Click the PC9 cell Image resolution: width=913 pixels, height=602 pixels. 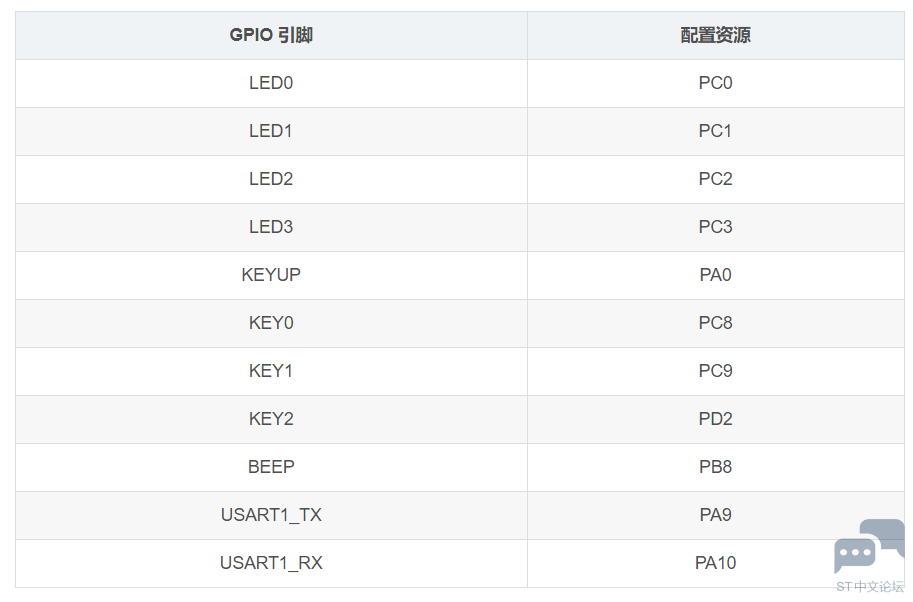pyautogui.click(x=716, y=371)
